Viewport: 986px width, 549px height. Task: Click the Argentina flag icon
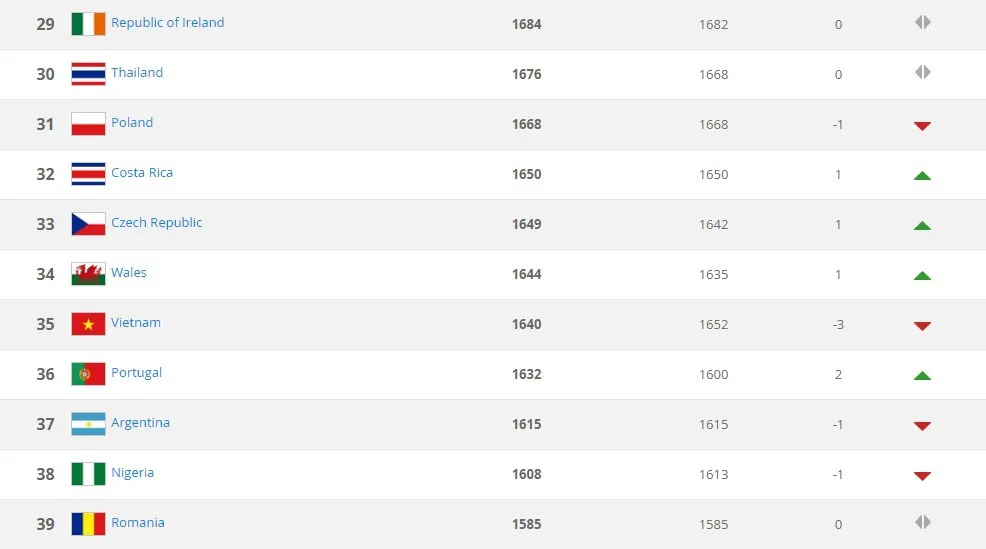(x=88, y=424)
